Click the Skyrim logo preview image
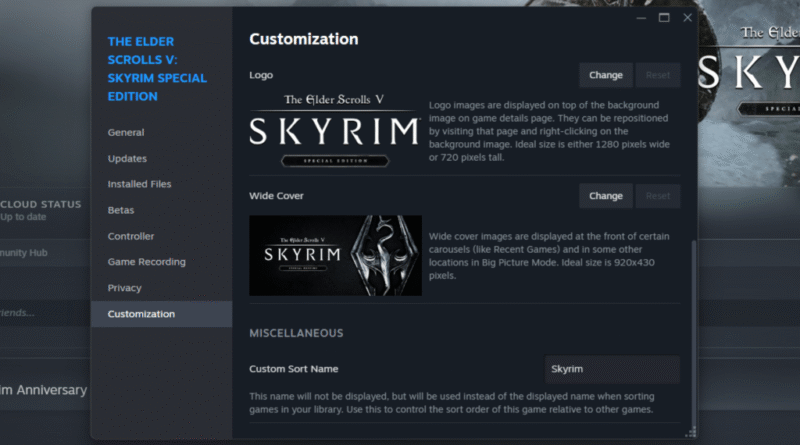The width and height of the screenshot is (800, 445). pos(335,130)
